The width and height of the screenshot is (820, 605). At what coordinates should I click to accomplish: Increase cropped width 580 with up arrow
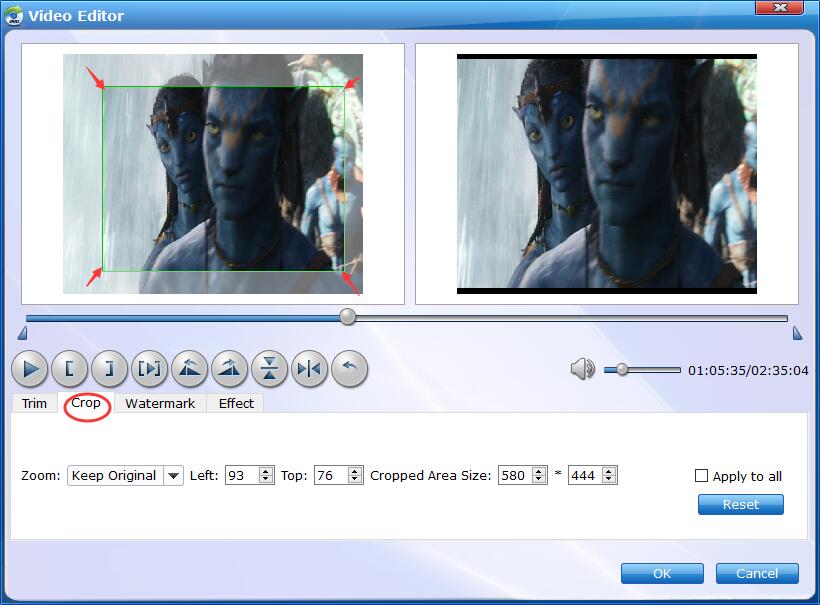539,471
